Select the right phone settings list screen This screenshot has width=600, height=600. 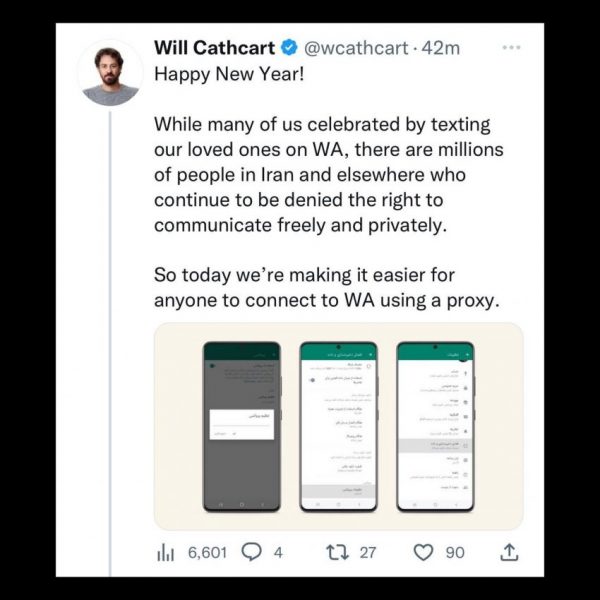(x=435, y=427)
